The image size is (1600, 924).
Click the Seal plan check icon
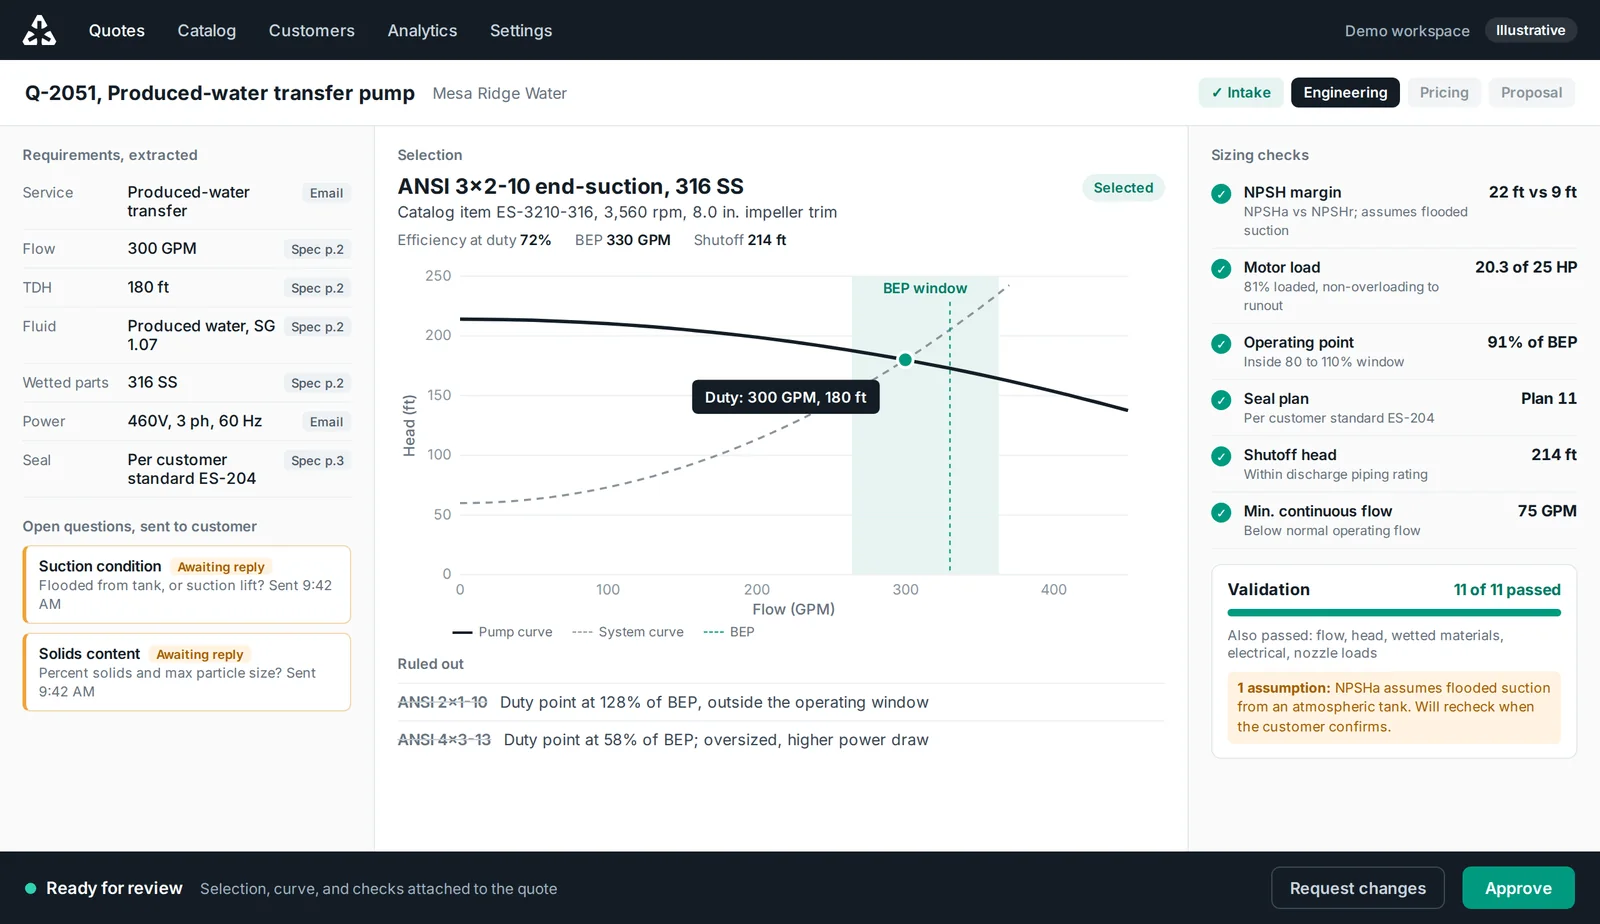point(1221,400)
